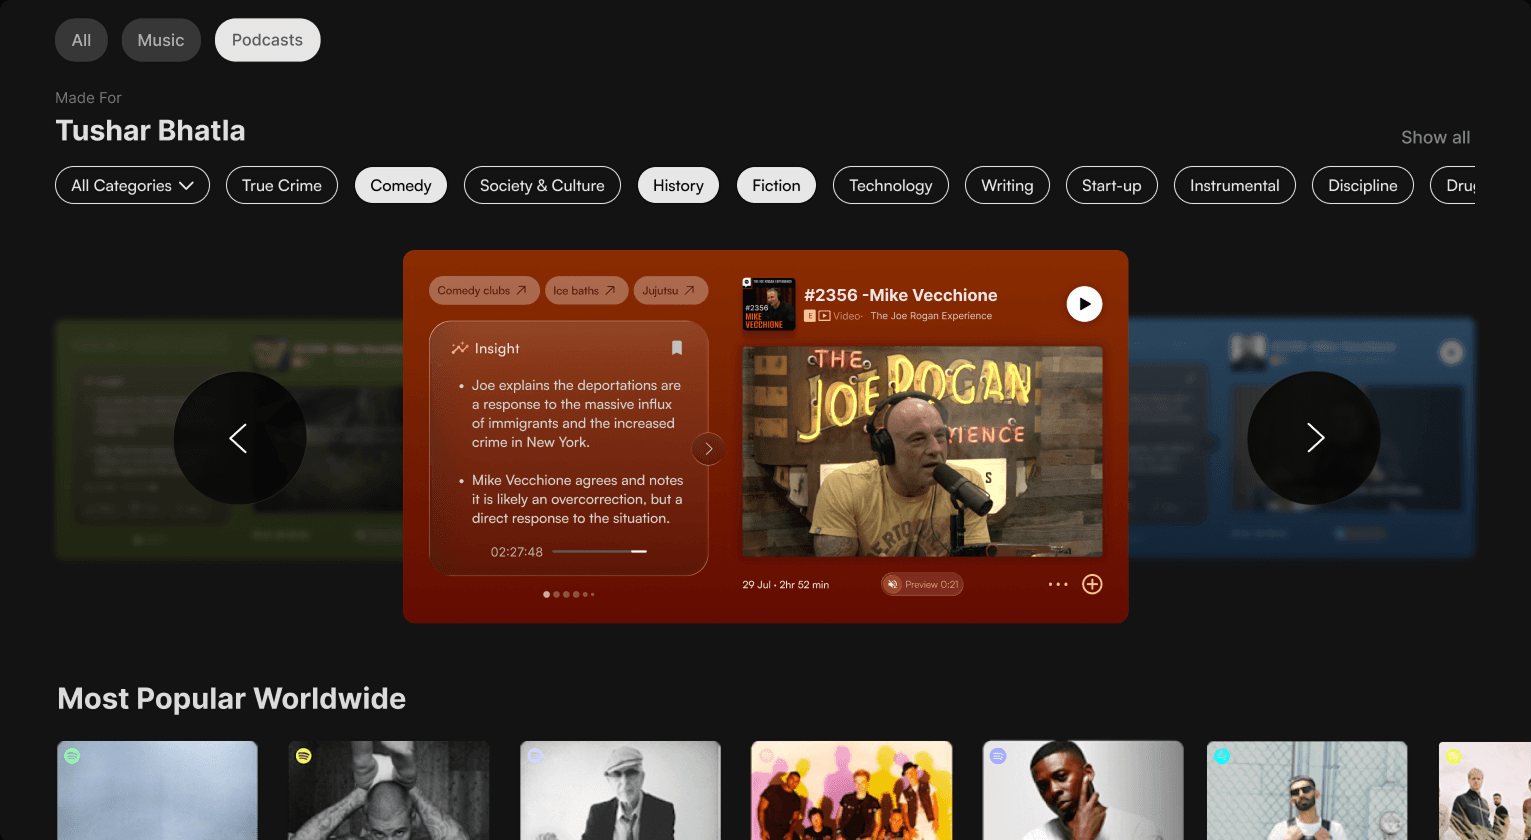
Task: Add episode with the plus circle icon
Action: pyautogui.click(x=1092, y=584)
